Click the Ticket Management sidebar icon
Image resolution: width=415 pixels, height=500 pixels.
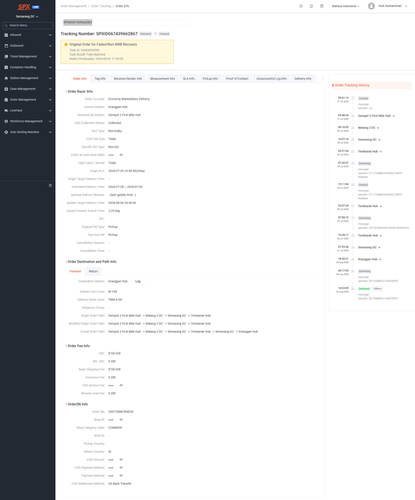6,57
